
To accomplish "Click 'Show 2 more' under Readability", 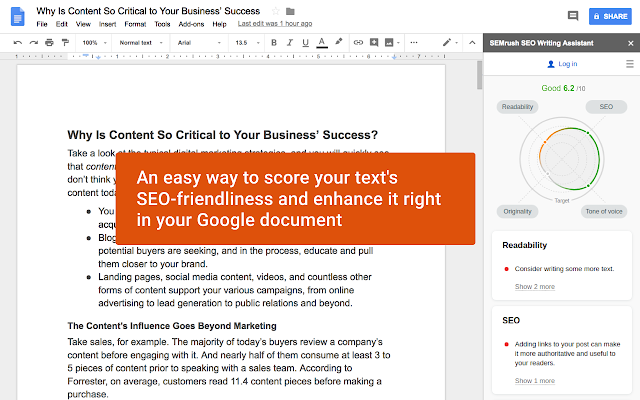I will click(x=535, y=287).
